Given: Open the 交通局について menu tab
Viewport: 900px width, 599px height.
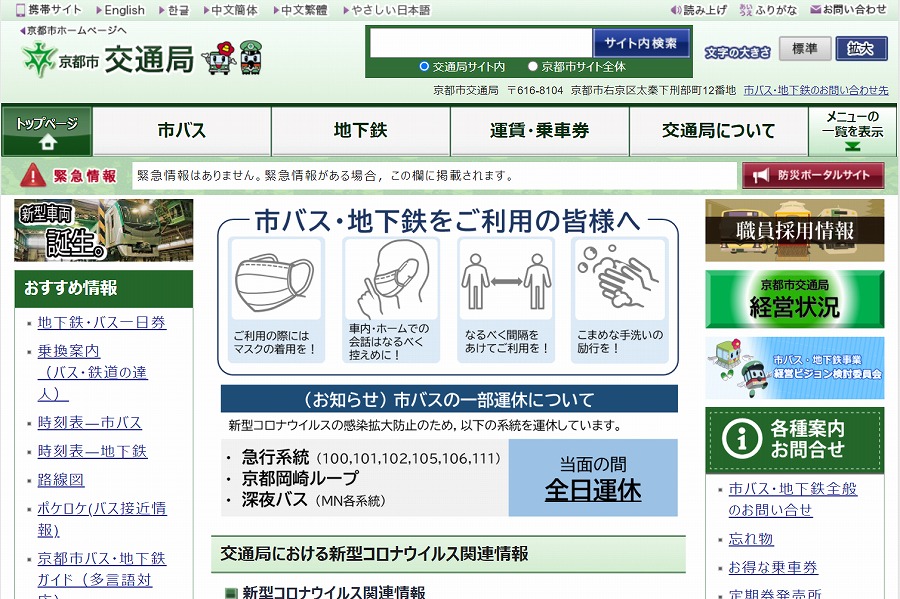Looking at the screenshot, I should click(x=719, y=131).
